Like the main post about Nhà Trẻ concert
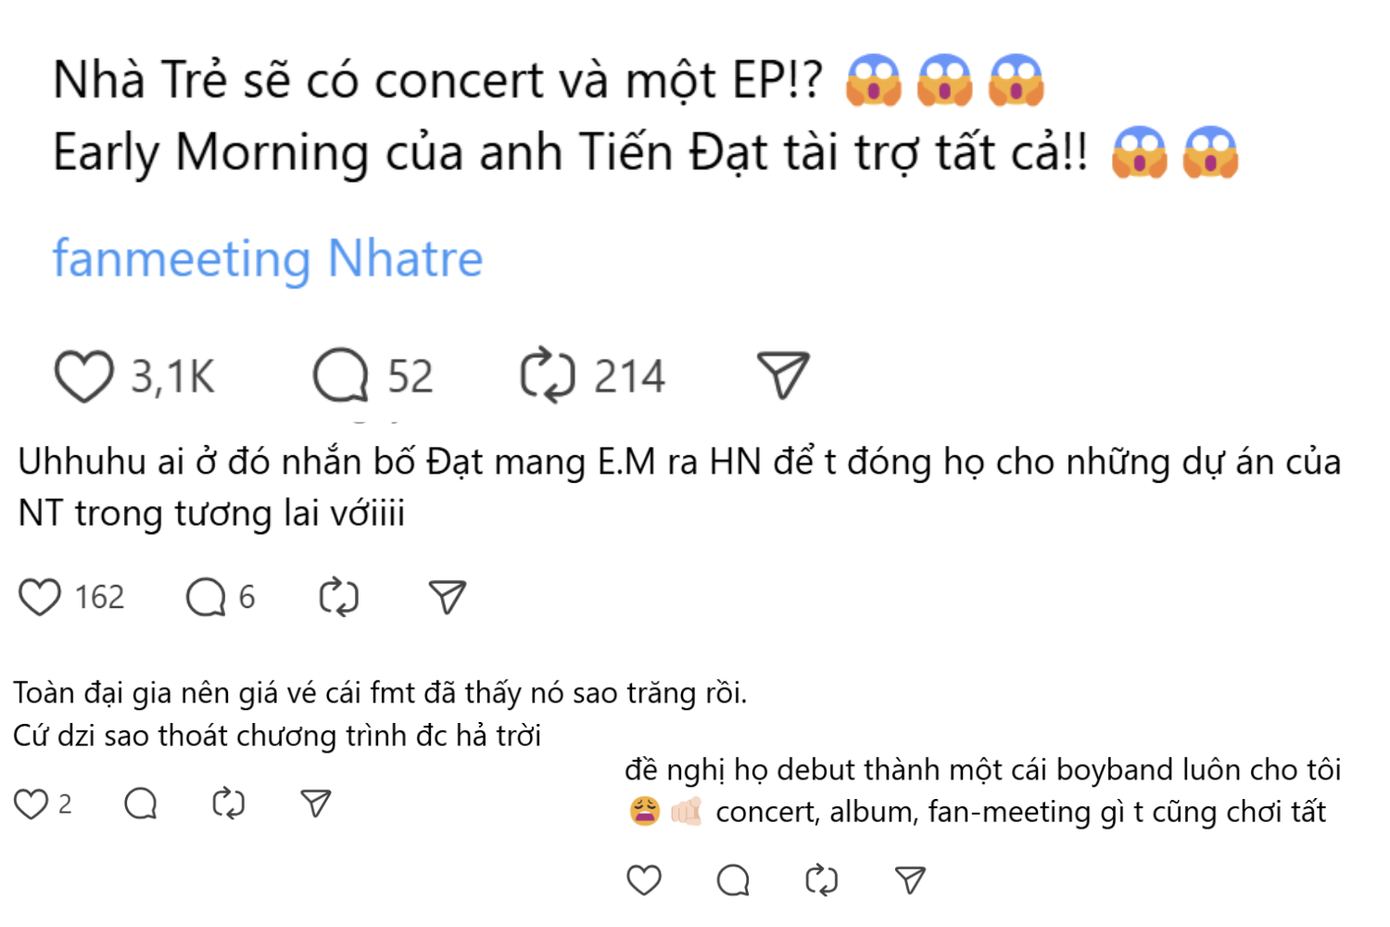Viewport: 1390px width, 927px height. pyautogui.click(x=84, y=377)
